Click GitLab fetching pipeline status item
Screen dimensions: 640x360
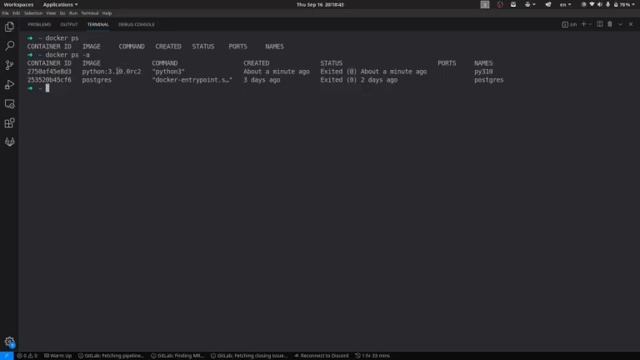[111, 356]
